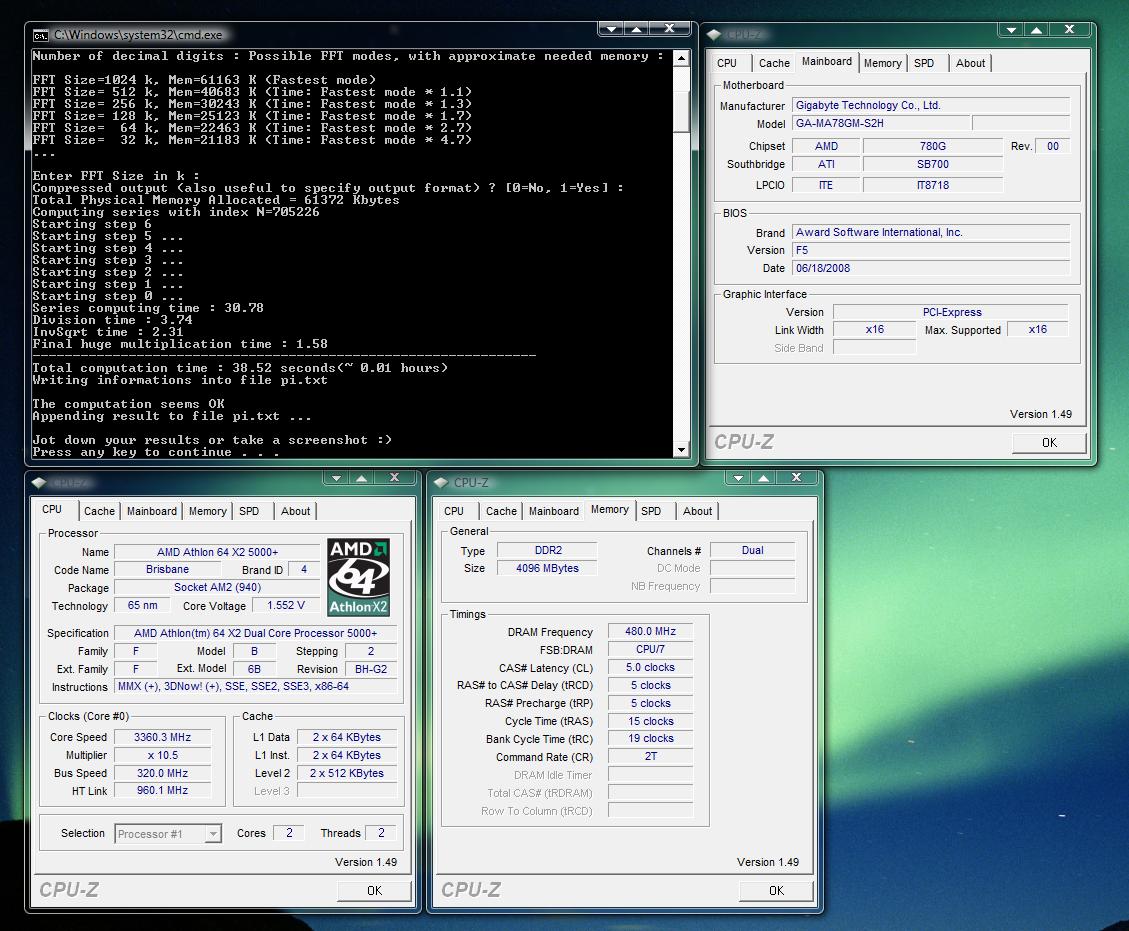This screenshot has height=931, width=1129.
Task: Select CPU tab in CPU window
Action: [52, 510]
